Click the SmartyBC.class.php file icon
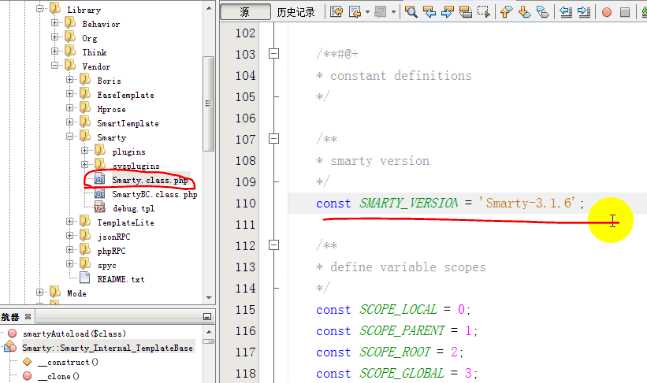647x383 pixels. [99, 194]
